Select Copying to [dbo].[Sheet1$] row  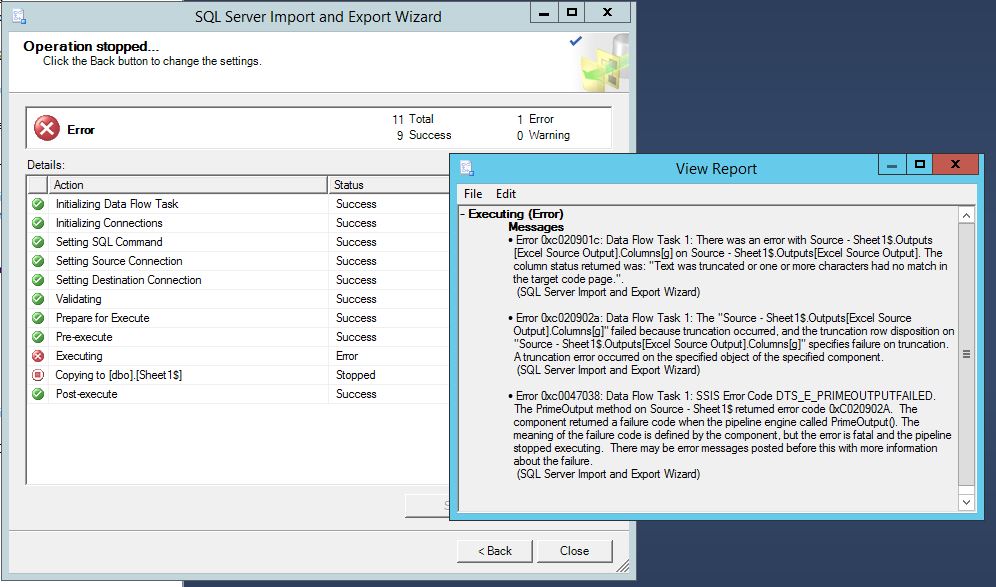(x=238, y=375)
